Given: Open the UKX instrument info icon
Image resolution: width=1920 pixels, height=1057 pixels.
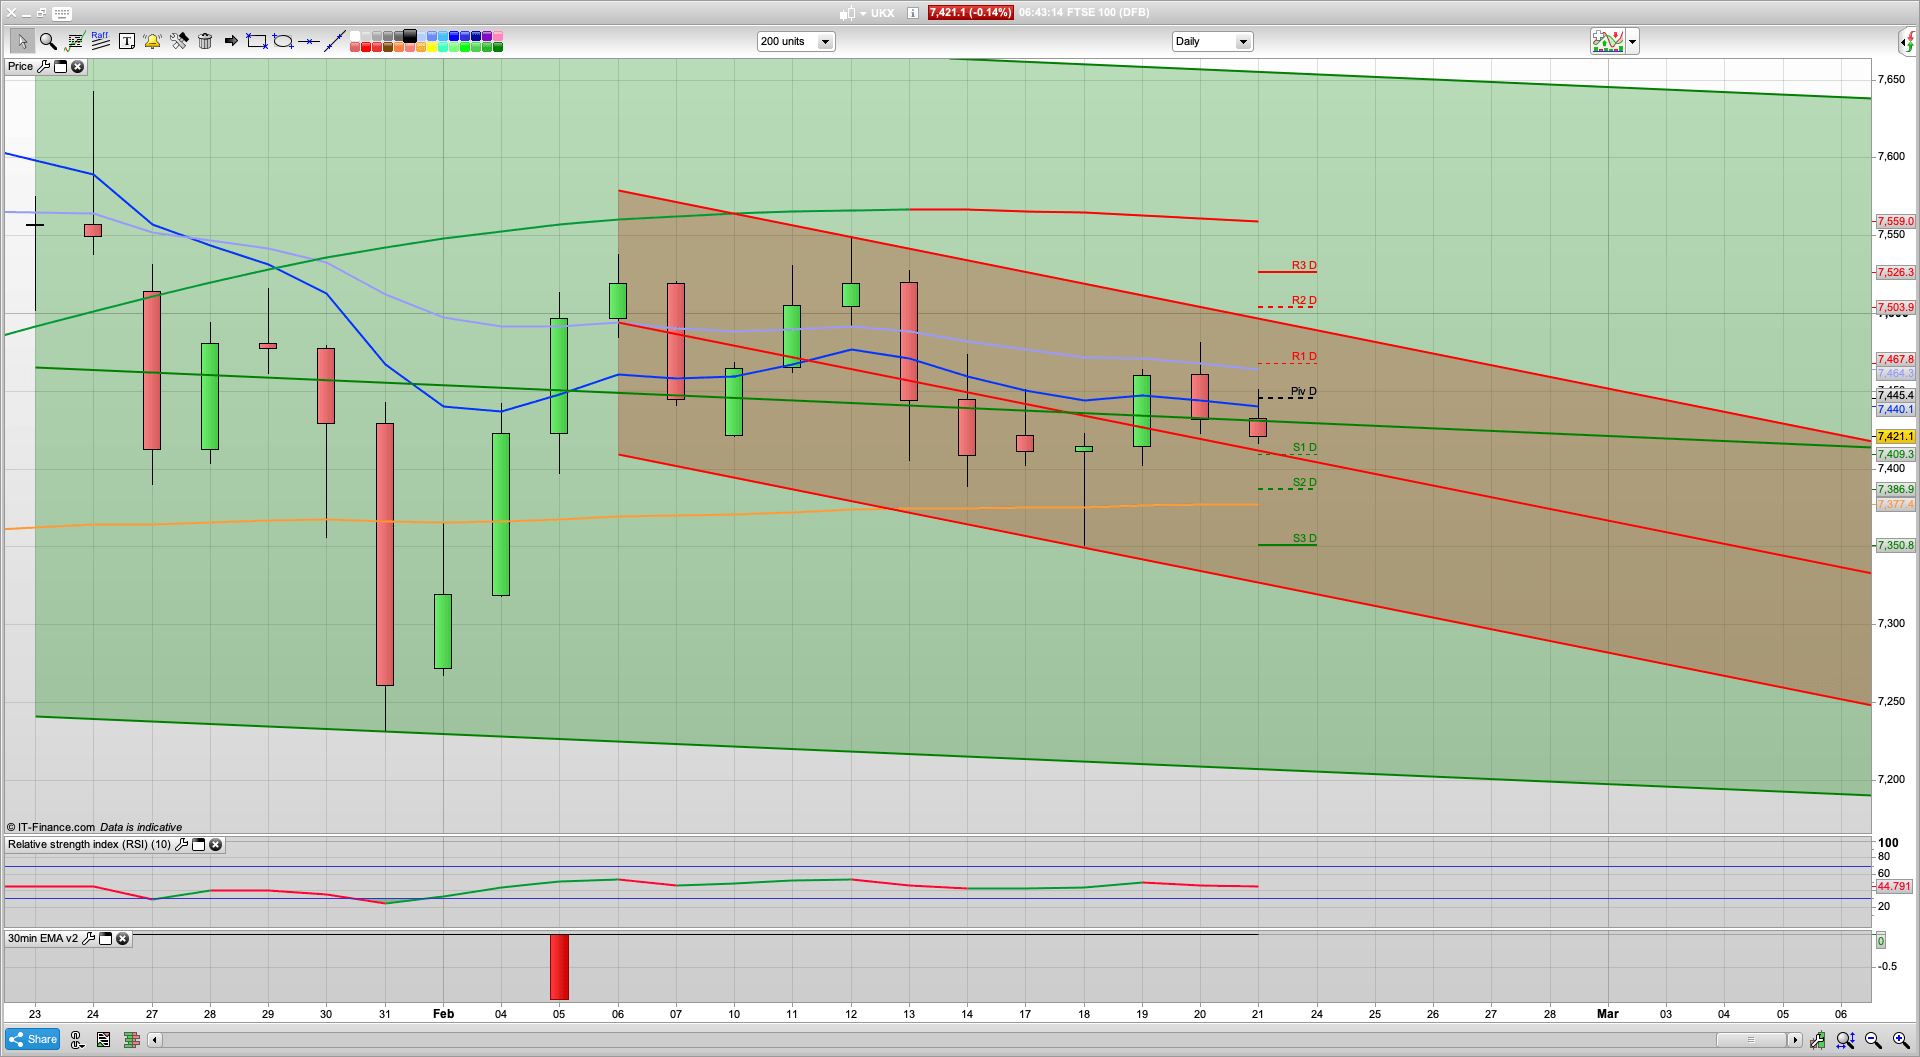Looking at the screenshot, I should pyautogui.click(x=913, y=13).
